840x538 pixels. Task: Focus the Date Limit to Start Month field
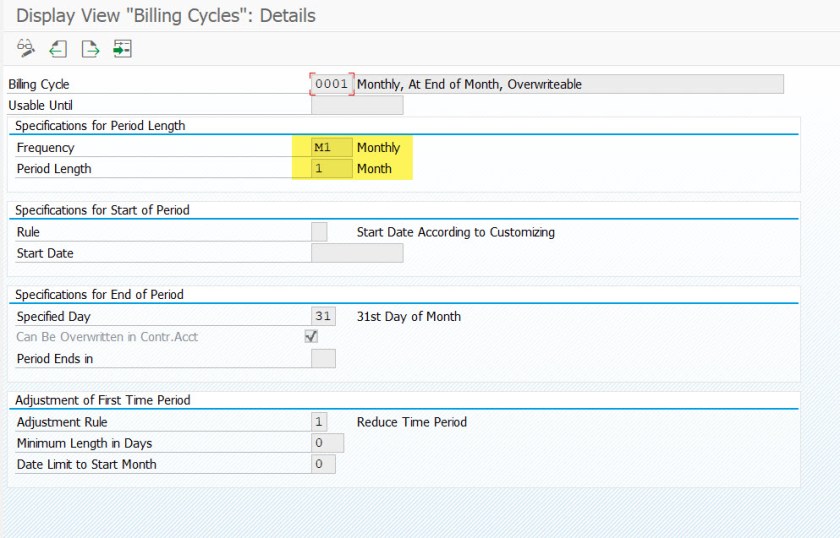click(324, 464)
